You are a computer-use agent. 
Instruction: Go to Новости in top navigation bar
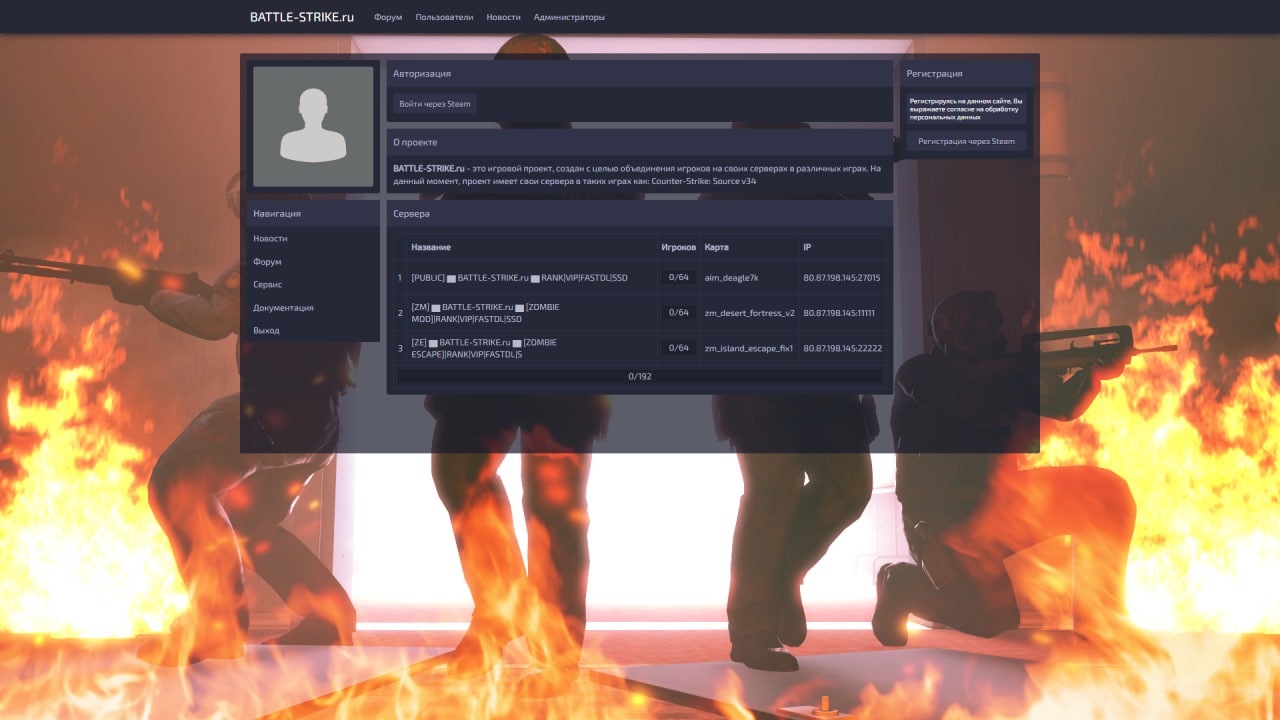tap(503, 17)
